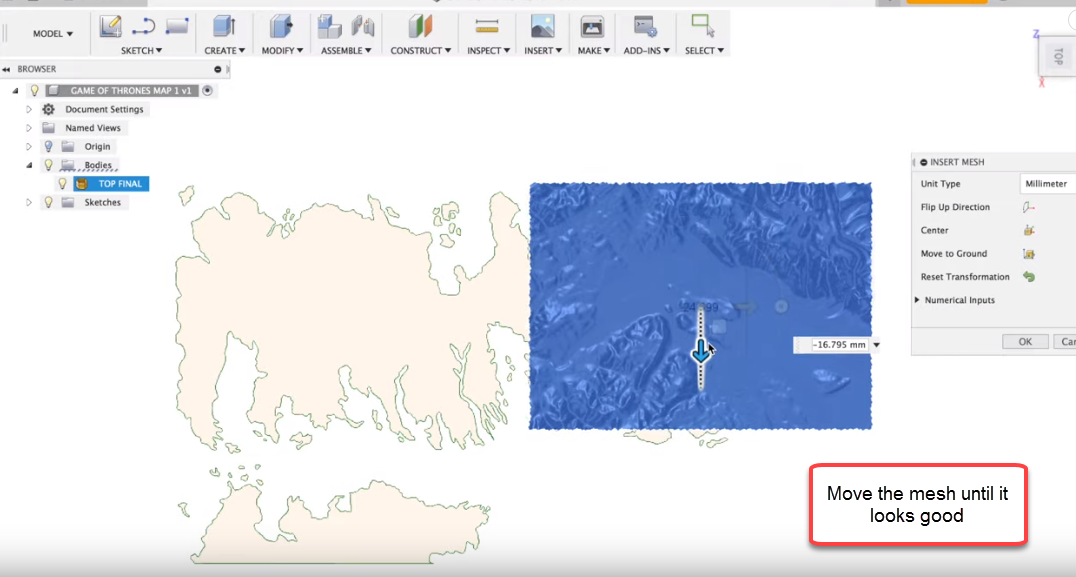
Task: Click the Flip Up Direction icon
Action: point(1028,207)
